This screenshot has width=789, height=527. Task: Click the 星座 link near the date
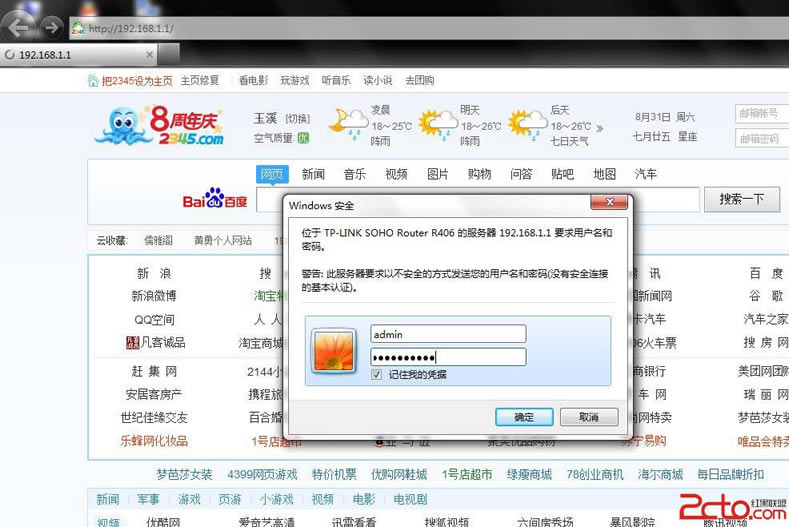687,136
